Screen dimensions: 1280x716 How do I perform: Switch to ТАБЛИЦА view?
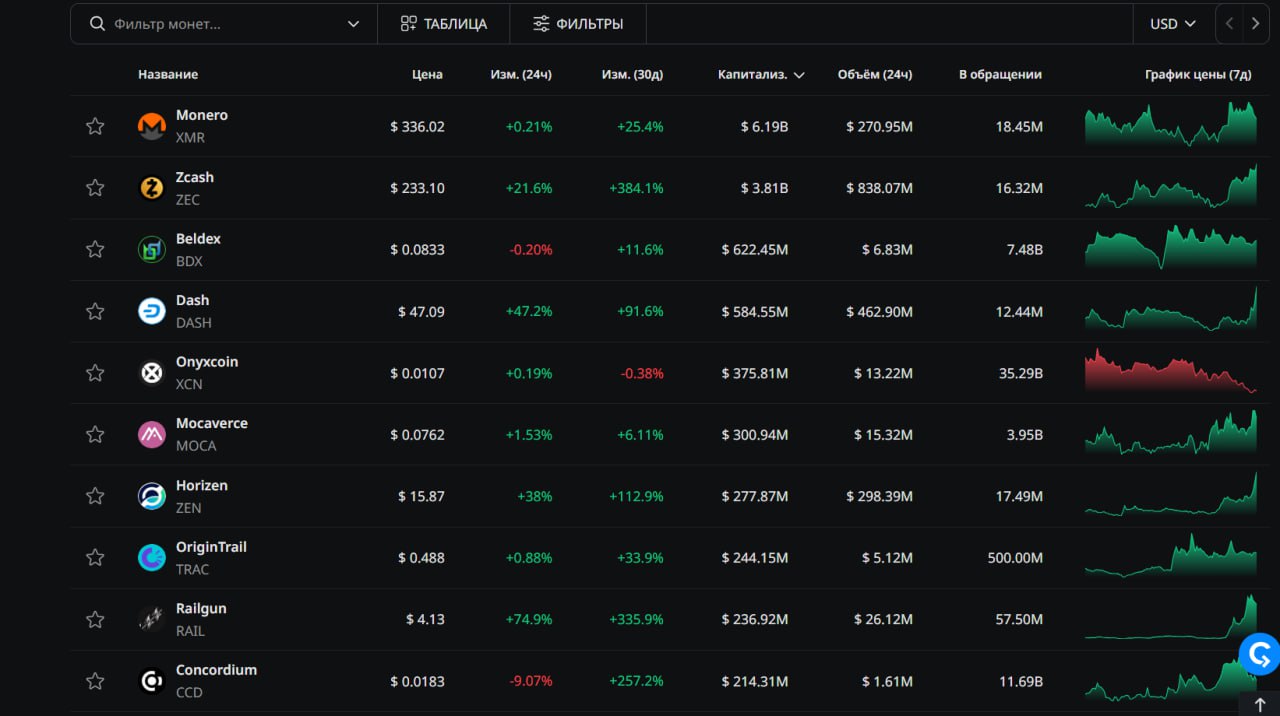443,24
